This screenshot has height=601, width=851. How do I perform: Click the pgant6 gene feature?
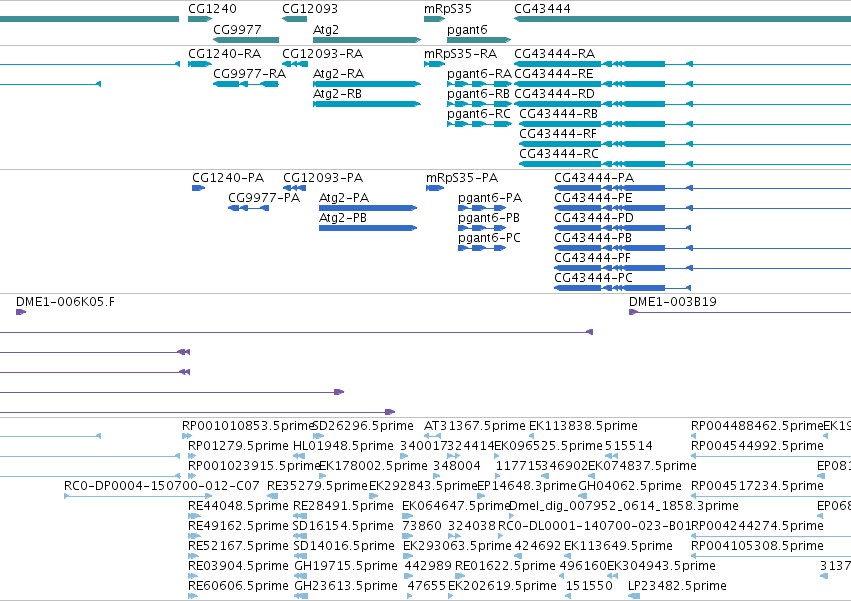pos(479,40)
